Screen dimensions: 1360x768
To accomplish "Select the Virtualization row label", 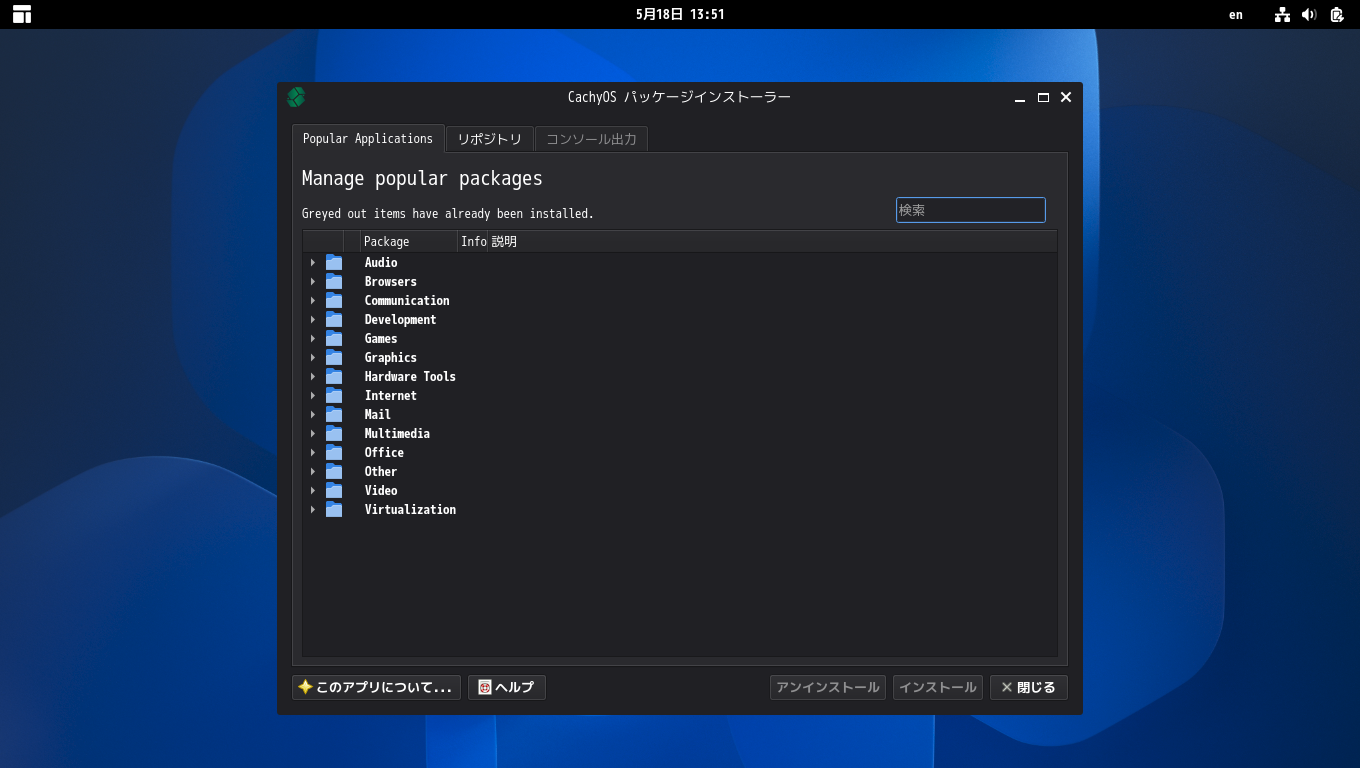I will (x=410, y=509).
